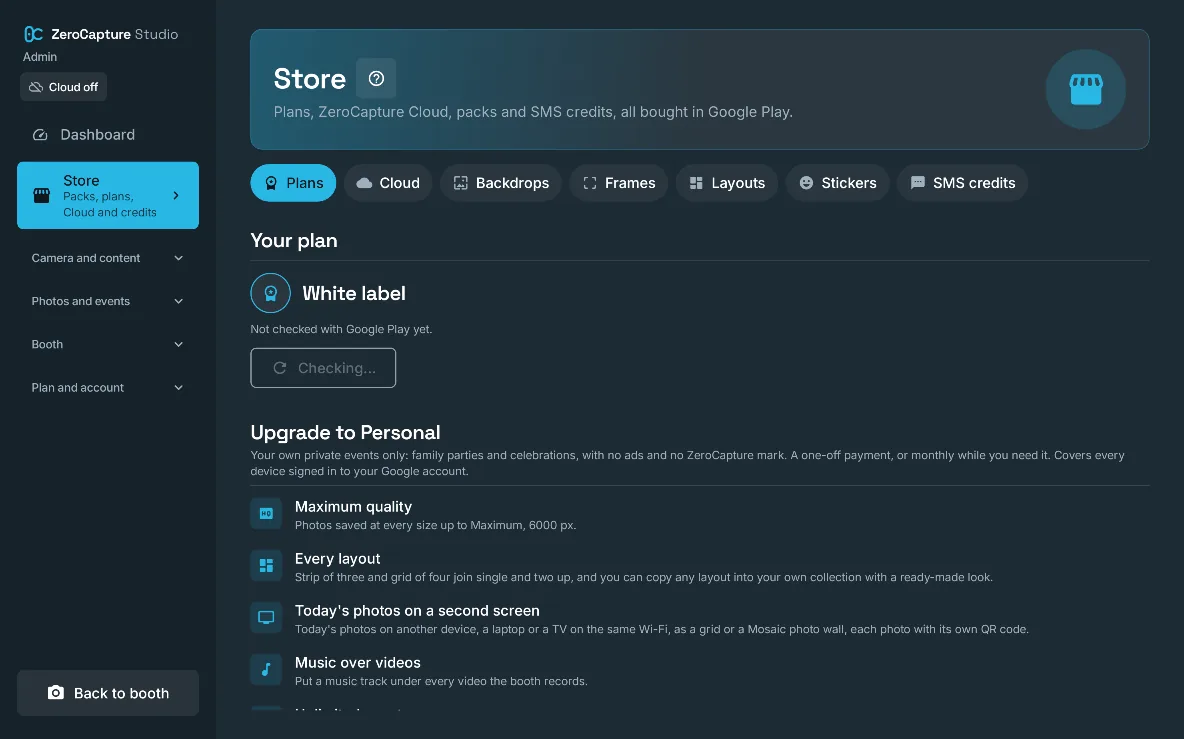
Task: Click the White label plan name
Action: [354, 293]
